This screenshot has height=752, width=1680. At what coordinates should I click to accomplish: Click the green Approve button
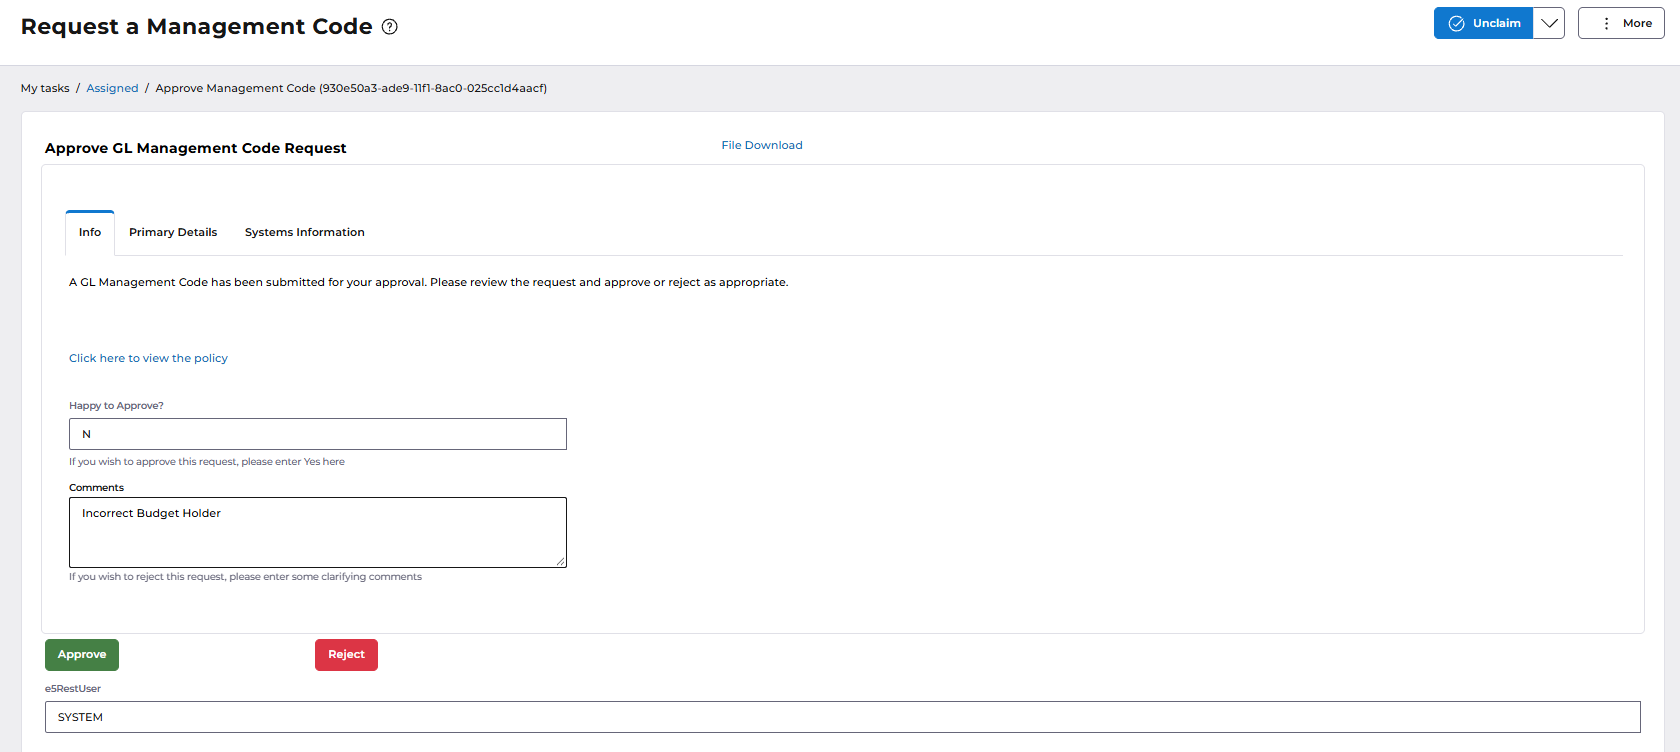point(82,655)
